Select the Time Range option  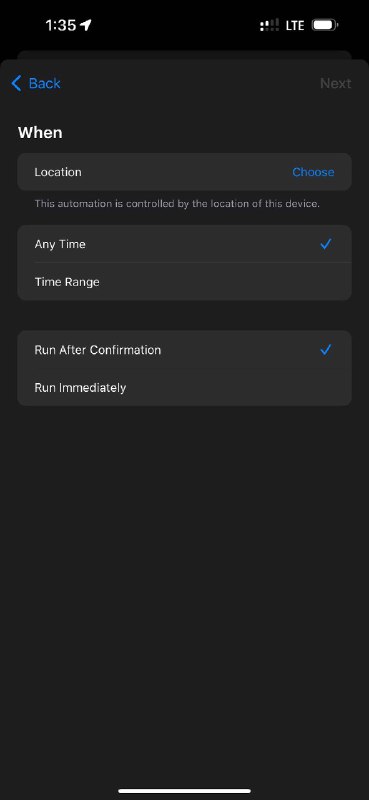click(x=184, y=282)
